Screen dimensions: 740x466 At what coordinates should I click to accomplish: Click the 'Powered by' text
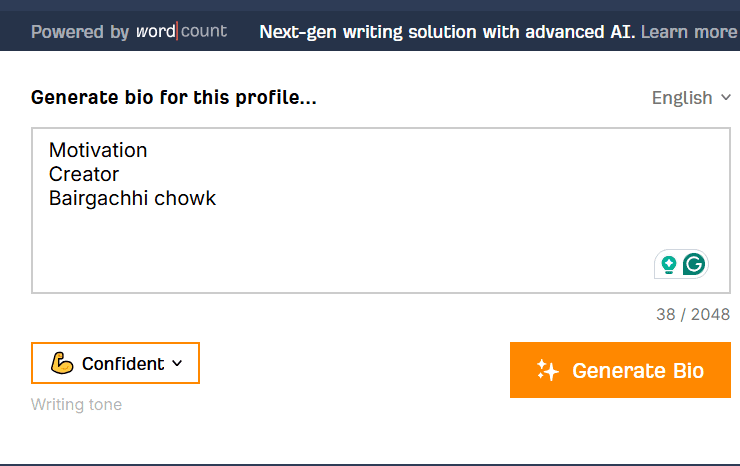80,31
